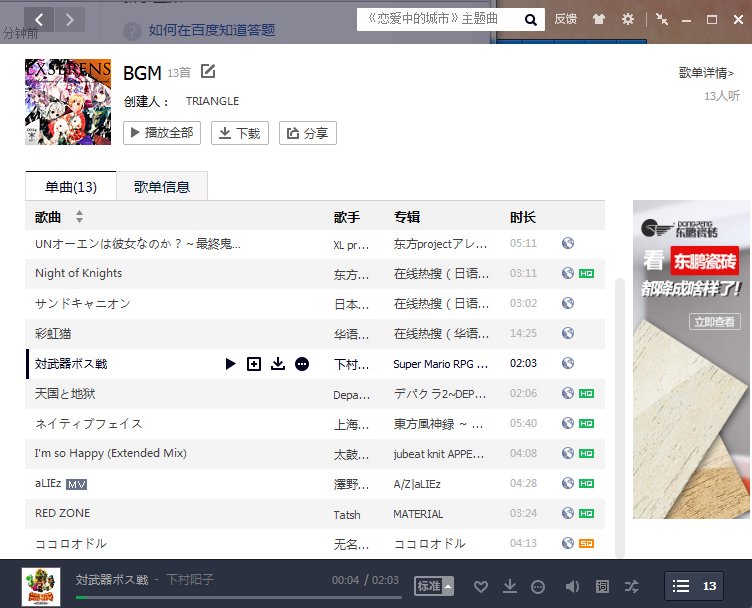Sort songs using the 歌曲 column arrows
This screenshot has height=608, width=752.
click(x=79, y=217)
